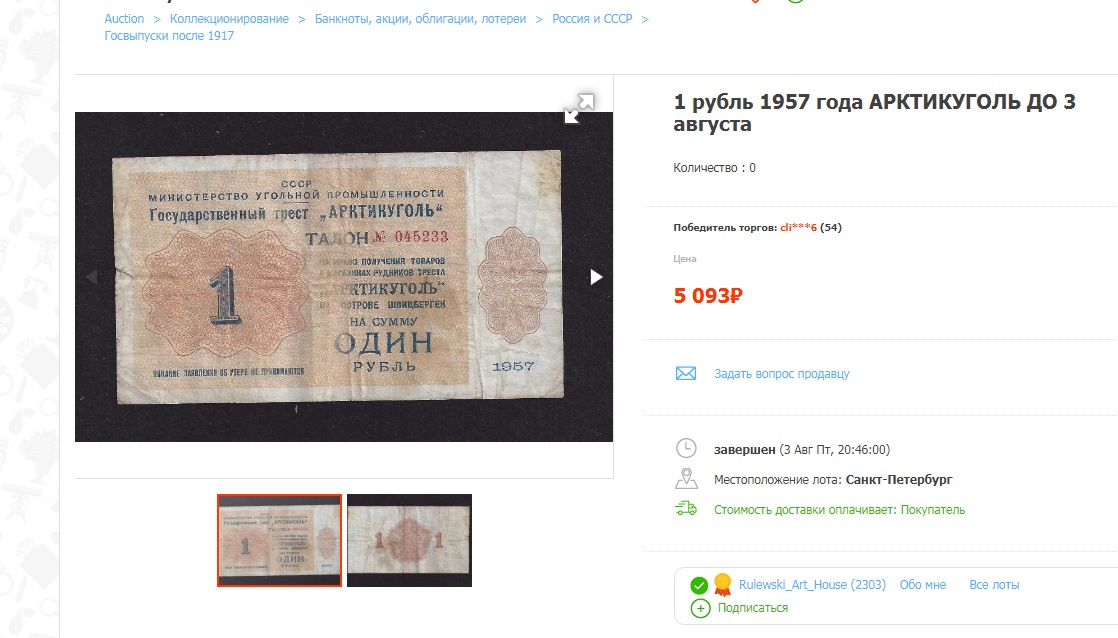
Task: Click the envelope icon for seller question
Action: [x=686, y=374]
